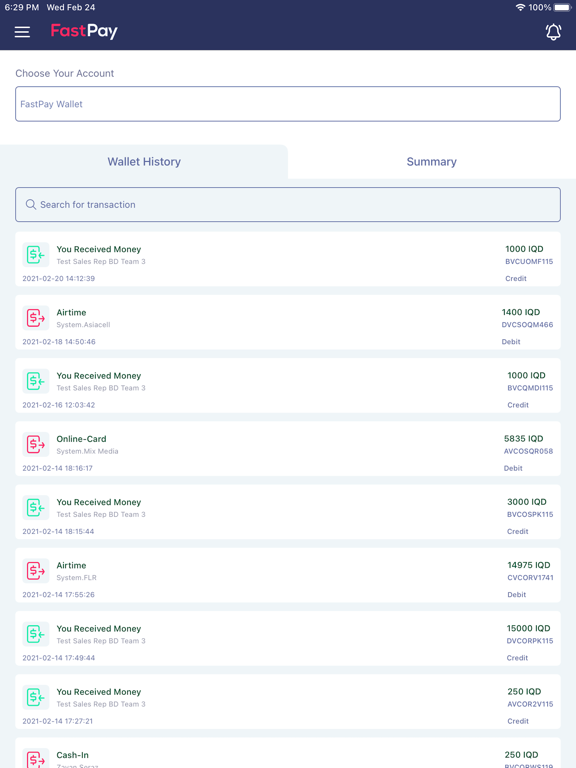
Task: Open the FastPay Wallet account dropdown
Action: 288,104
